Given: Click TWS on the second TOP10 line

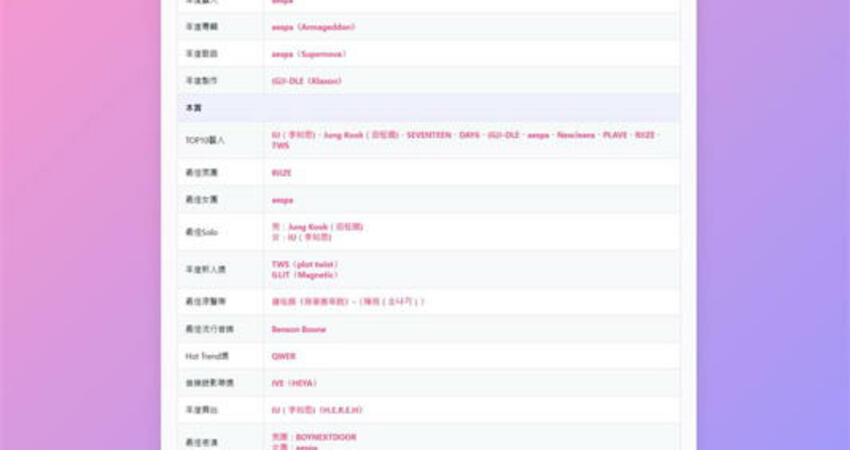Looking at the screenshot, I should (x=280, y=145).
